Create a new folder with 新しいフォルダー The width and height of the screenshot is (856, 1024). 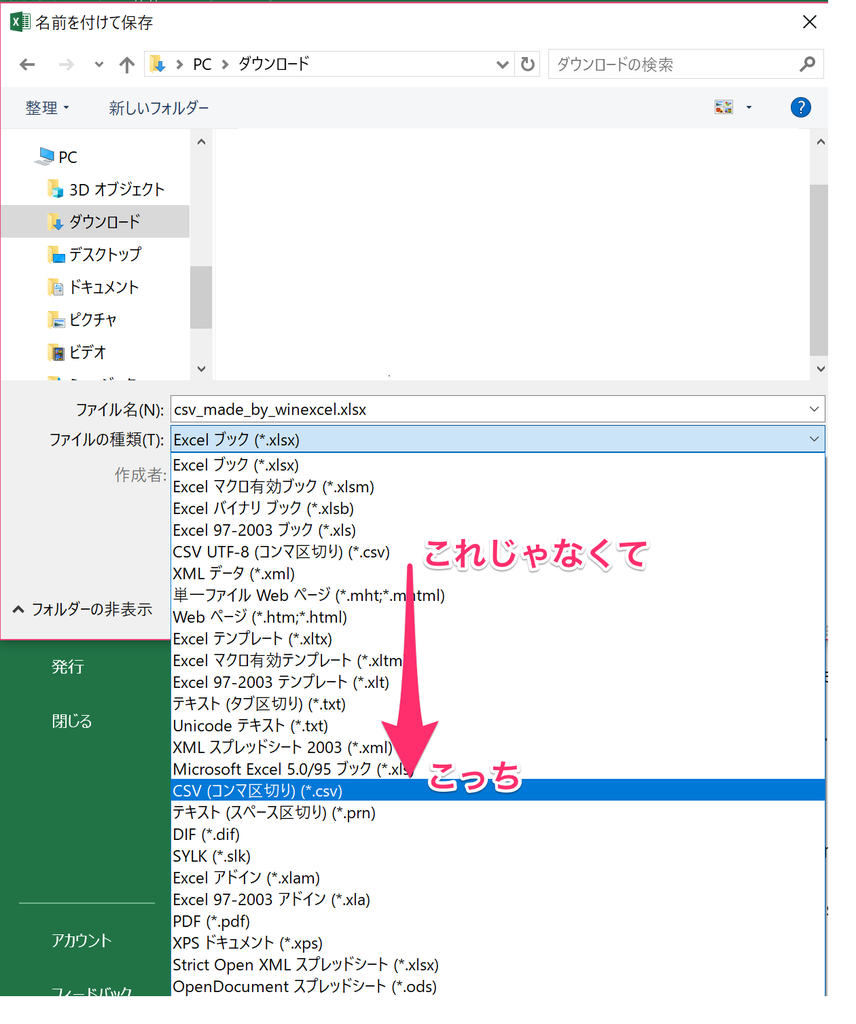coord(159,108)
